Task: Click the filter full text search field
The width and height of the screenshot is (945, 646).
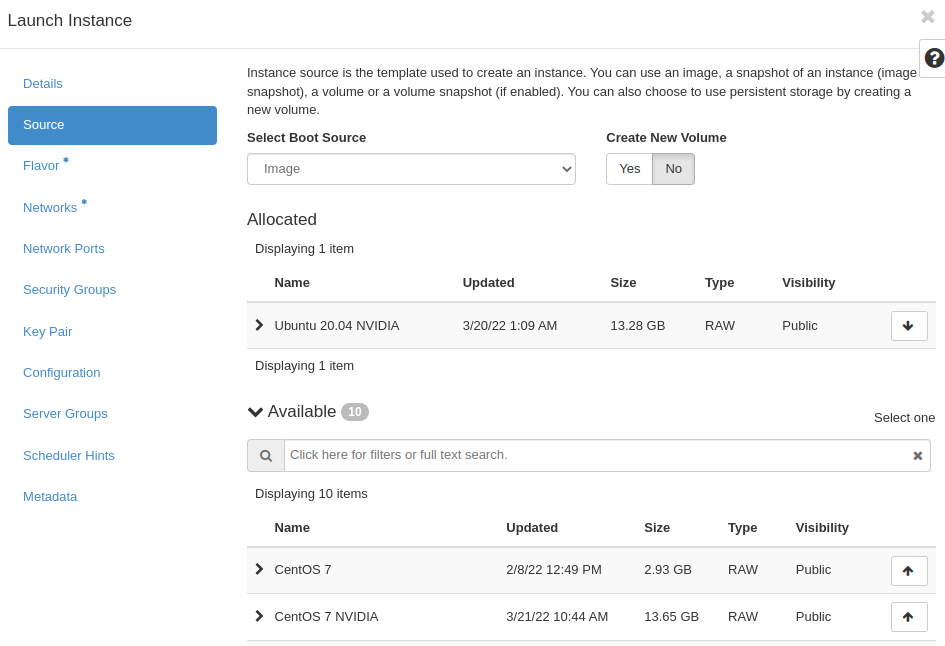Action: tap(595, 455)
